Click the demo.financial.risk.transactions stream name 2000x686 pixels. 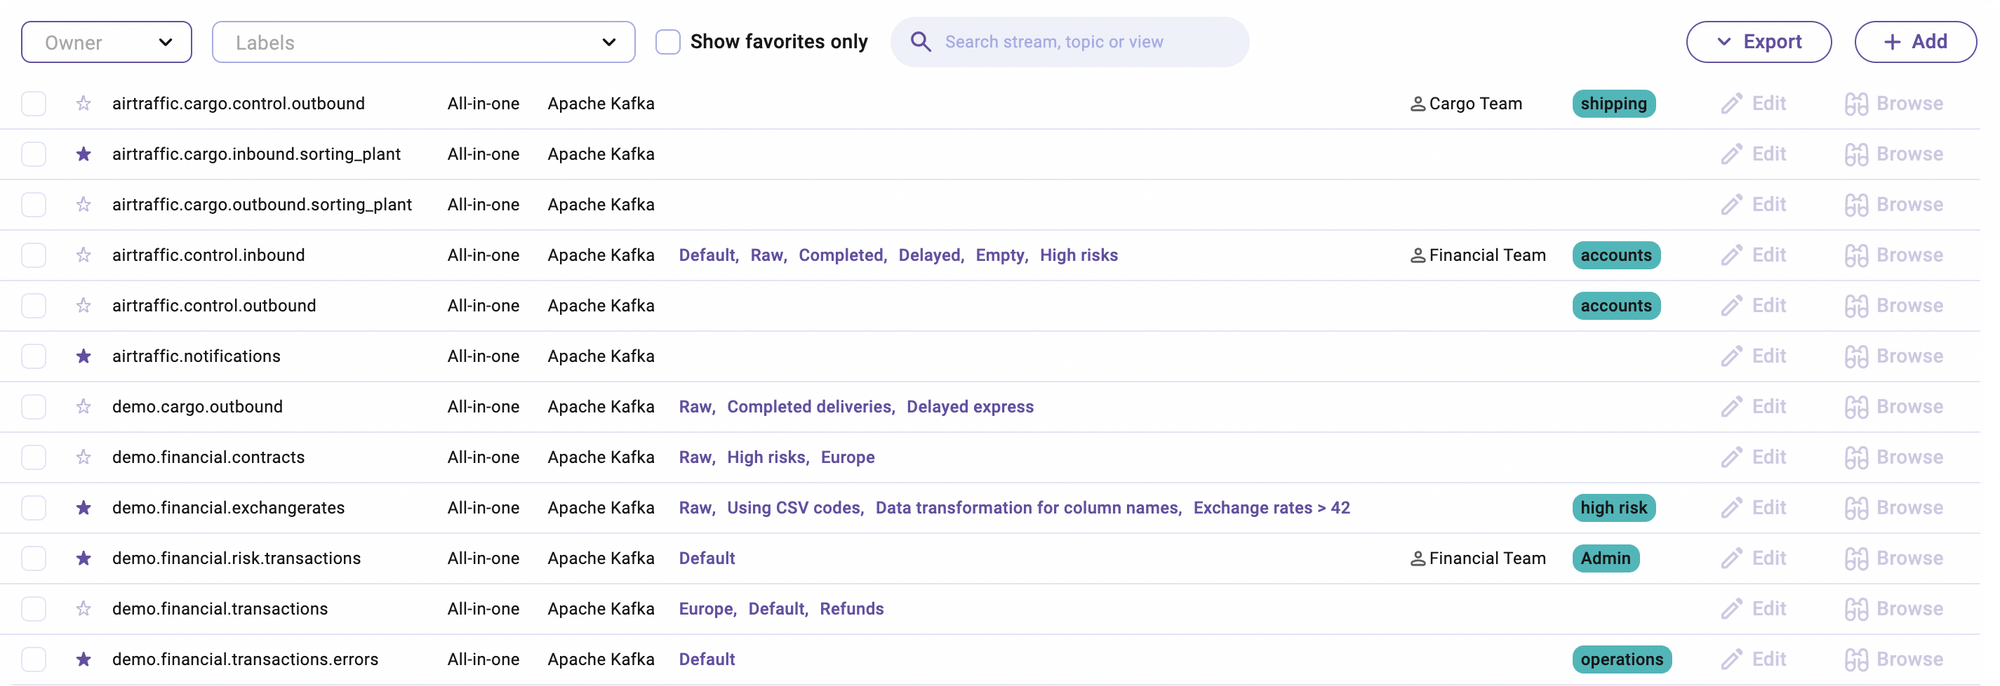(236, 558)
